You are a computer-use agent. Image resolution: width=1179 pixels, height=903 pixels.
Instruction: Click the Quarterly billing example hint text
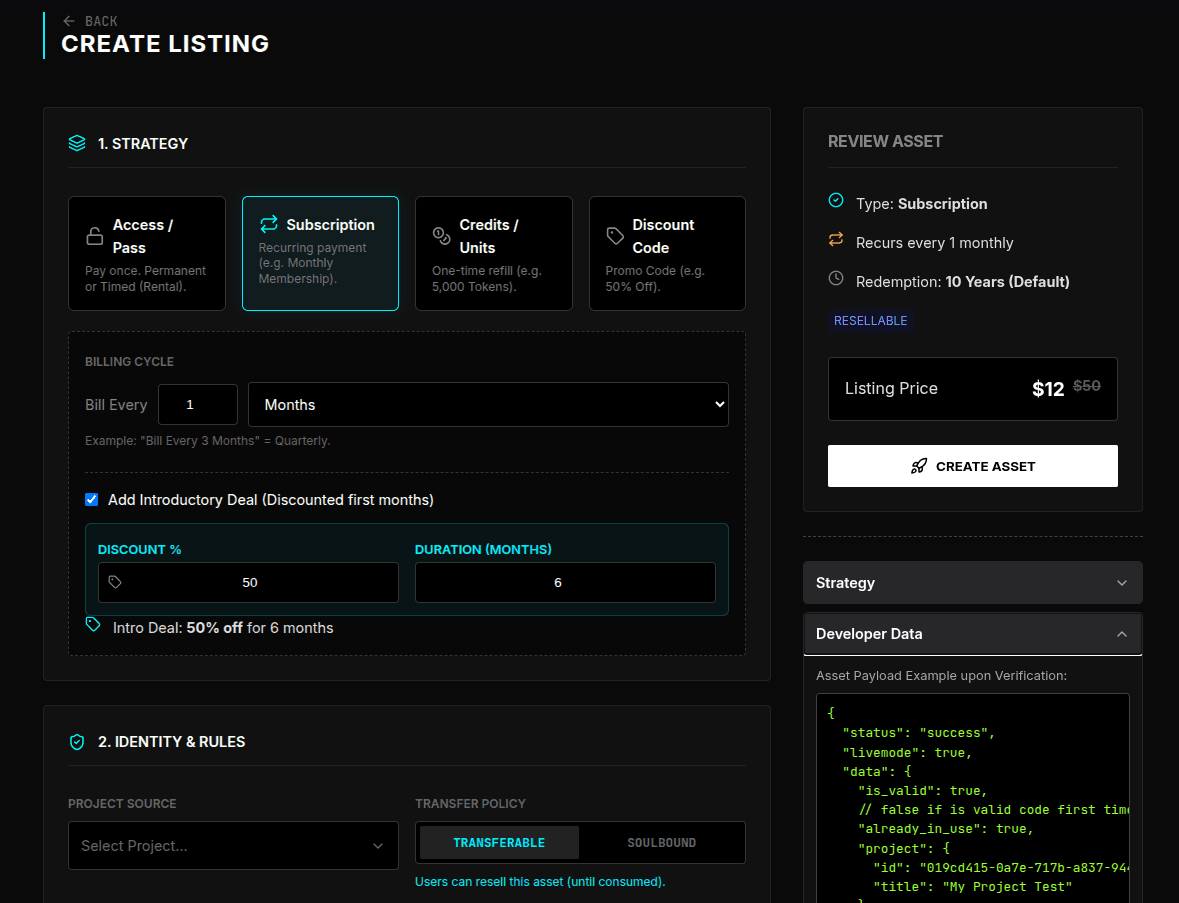pyautogui.click(x=208, y=441)
